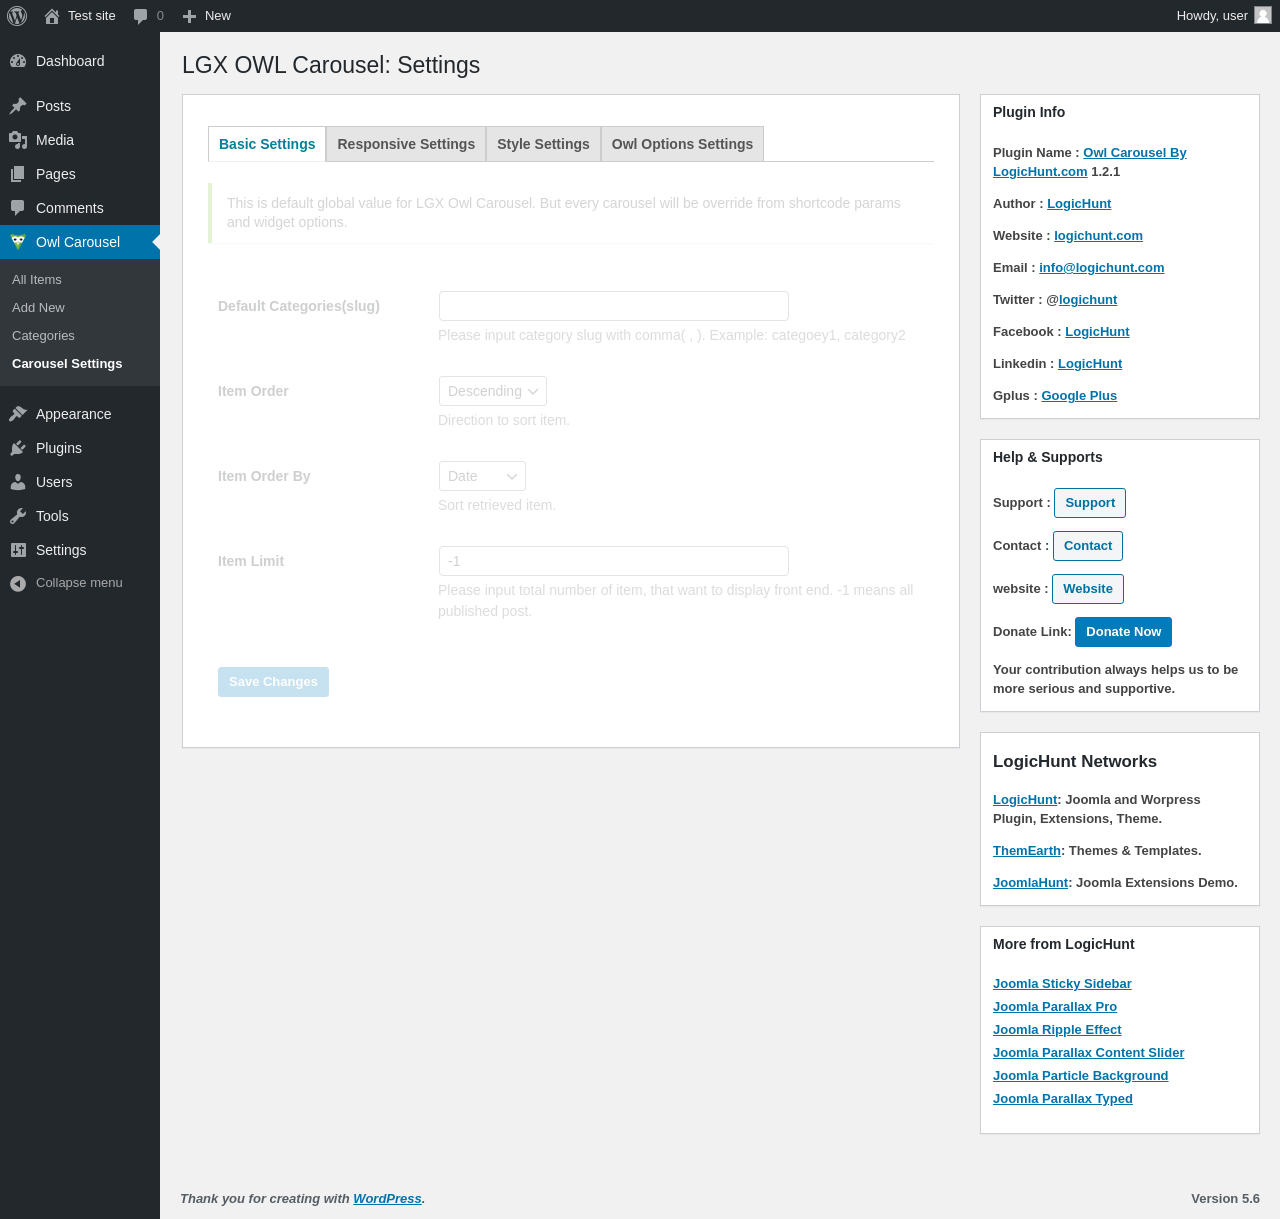The height and width of the screenshot is (1219, 1280).
Task: Open the comments bubble icon in admin bar
Action: click(x=141, y=16)
